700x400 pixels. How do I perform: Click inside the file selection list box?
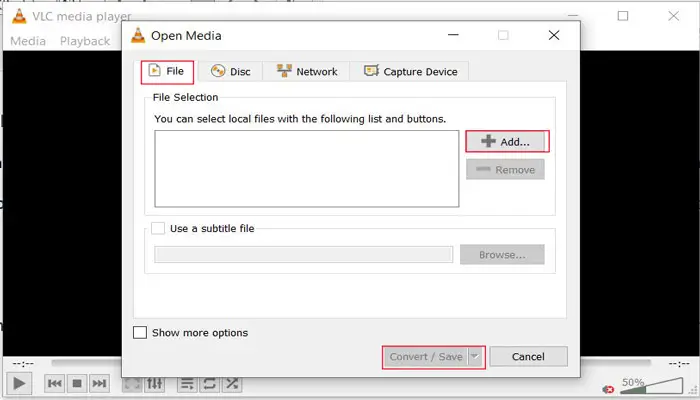pos(306,168)
